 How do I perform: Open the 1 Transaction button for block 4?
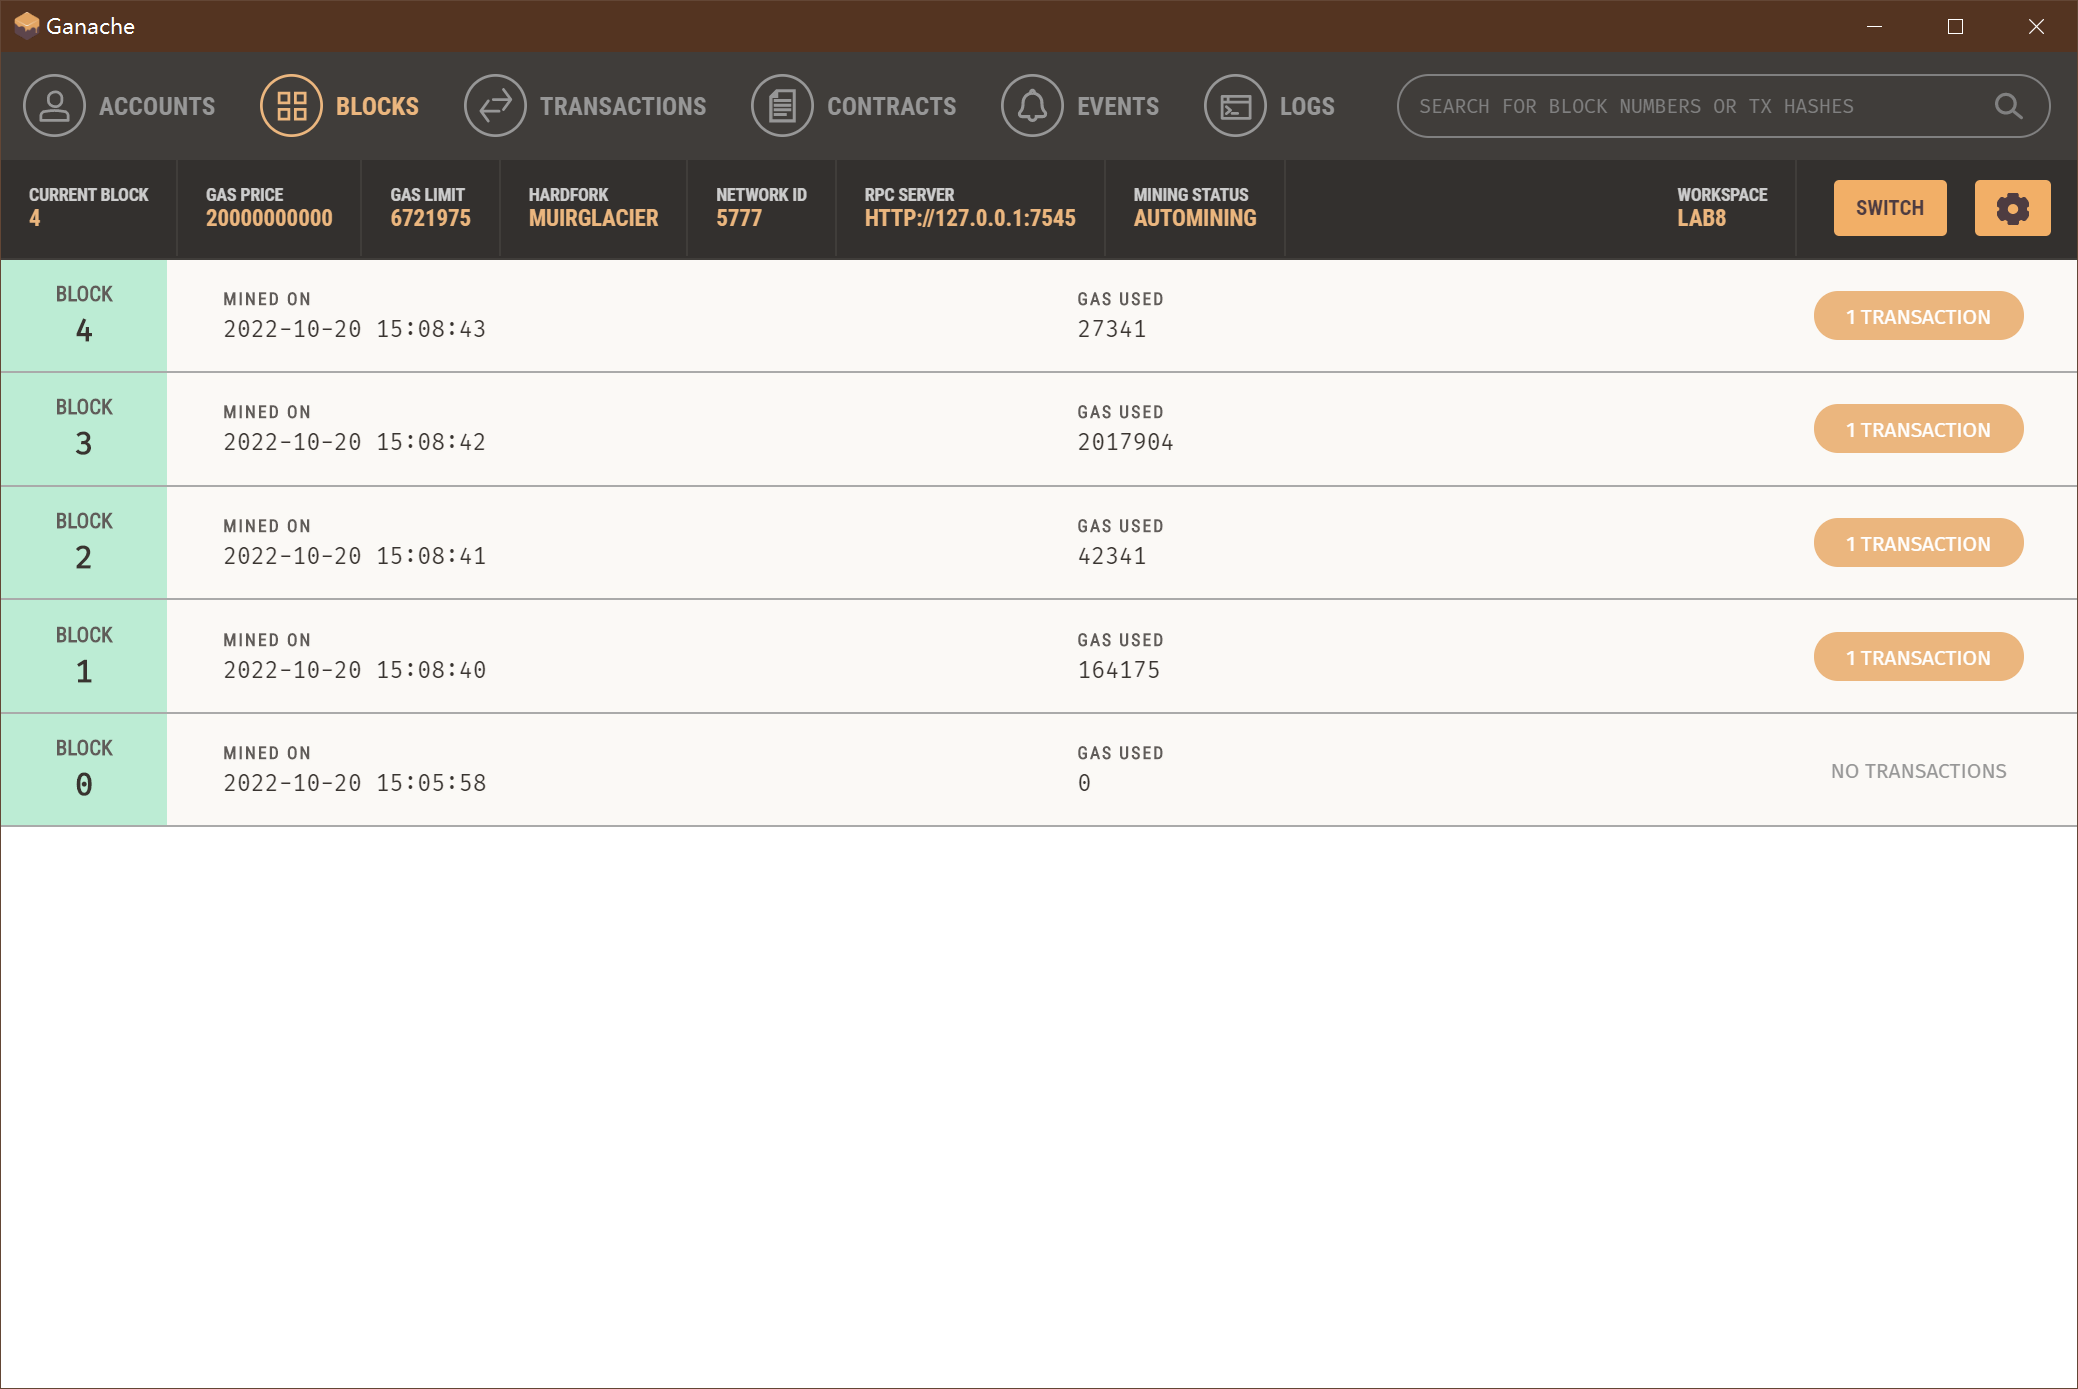(1918, 316)
